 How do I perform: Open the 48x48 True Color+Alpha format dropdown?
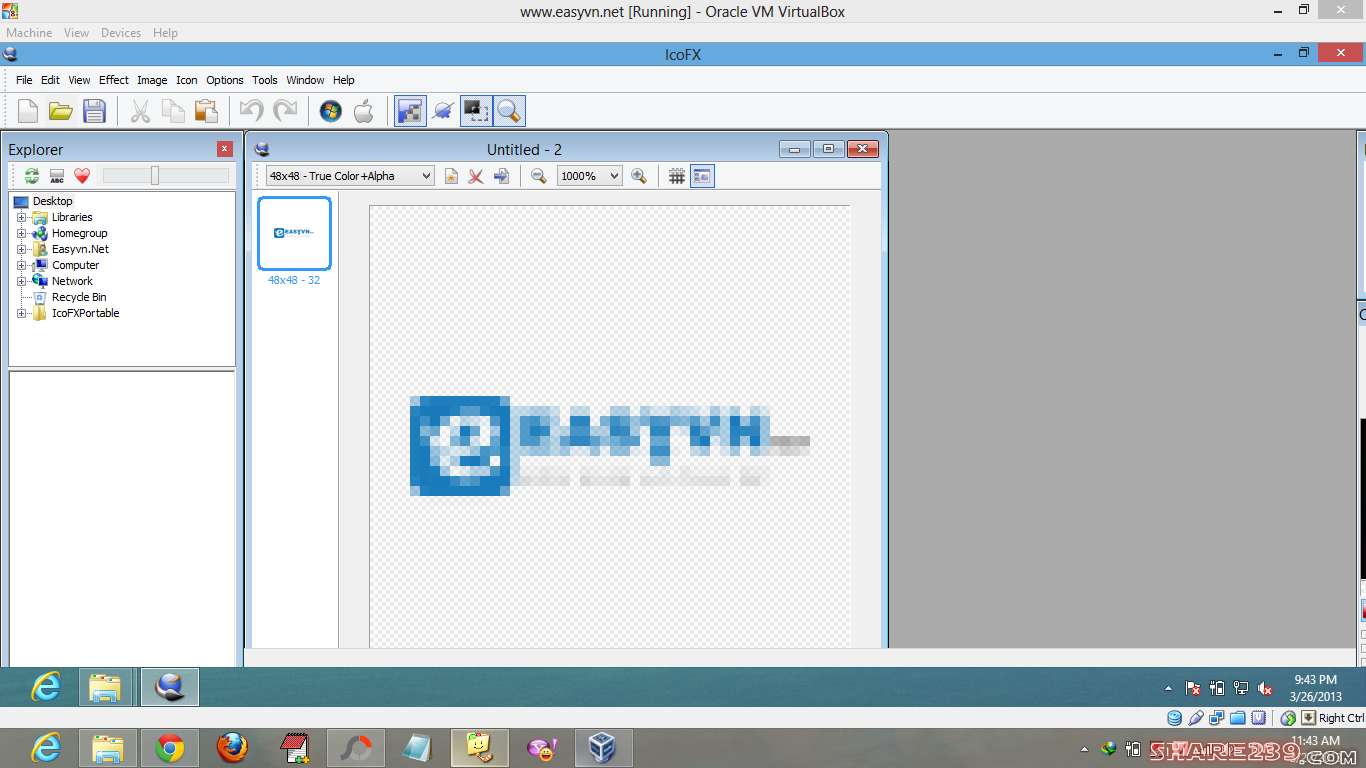350,176
